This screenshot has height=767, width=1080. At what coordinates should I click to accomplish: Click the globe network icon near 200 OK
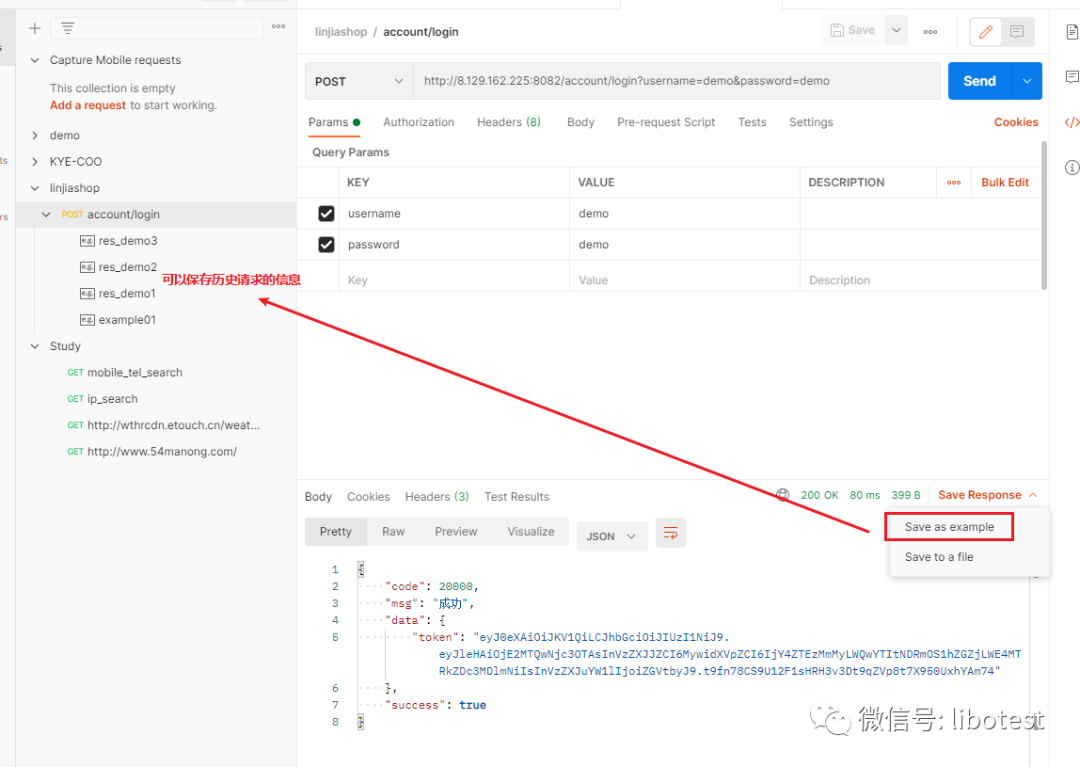783,494
